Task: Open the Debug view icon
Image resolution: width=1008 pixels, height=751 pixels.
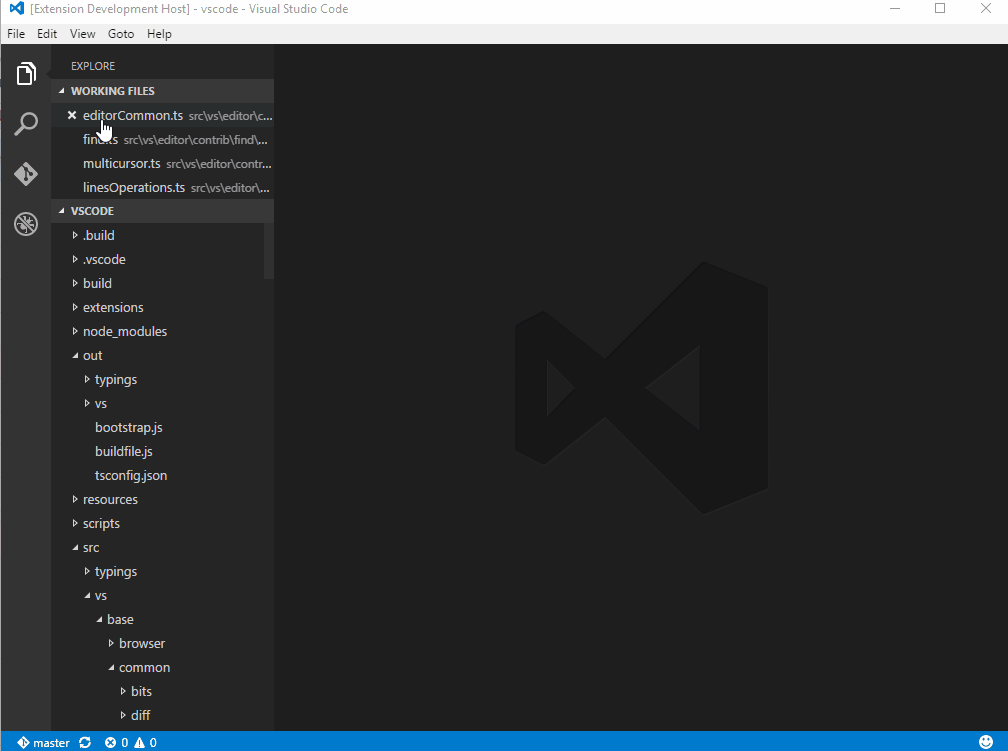Action: [x=26, y=224]
